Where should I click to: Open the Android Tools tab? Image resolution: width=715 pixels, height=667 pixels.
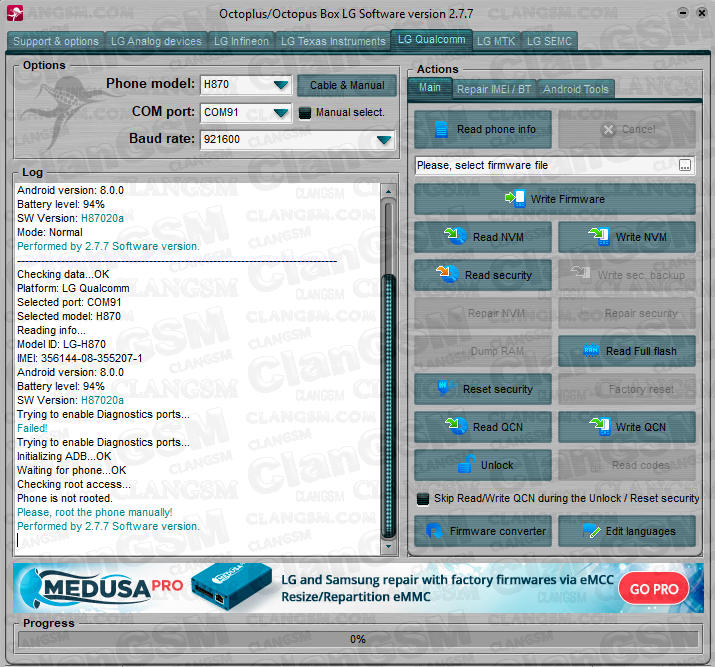[575, 89]
